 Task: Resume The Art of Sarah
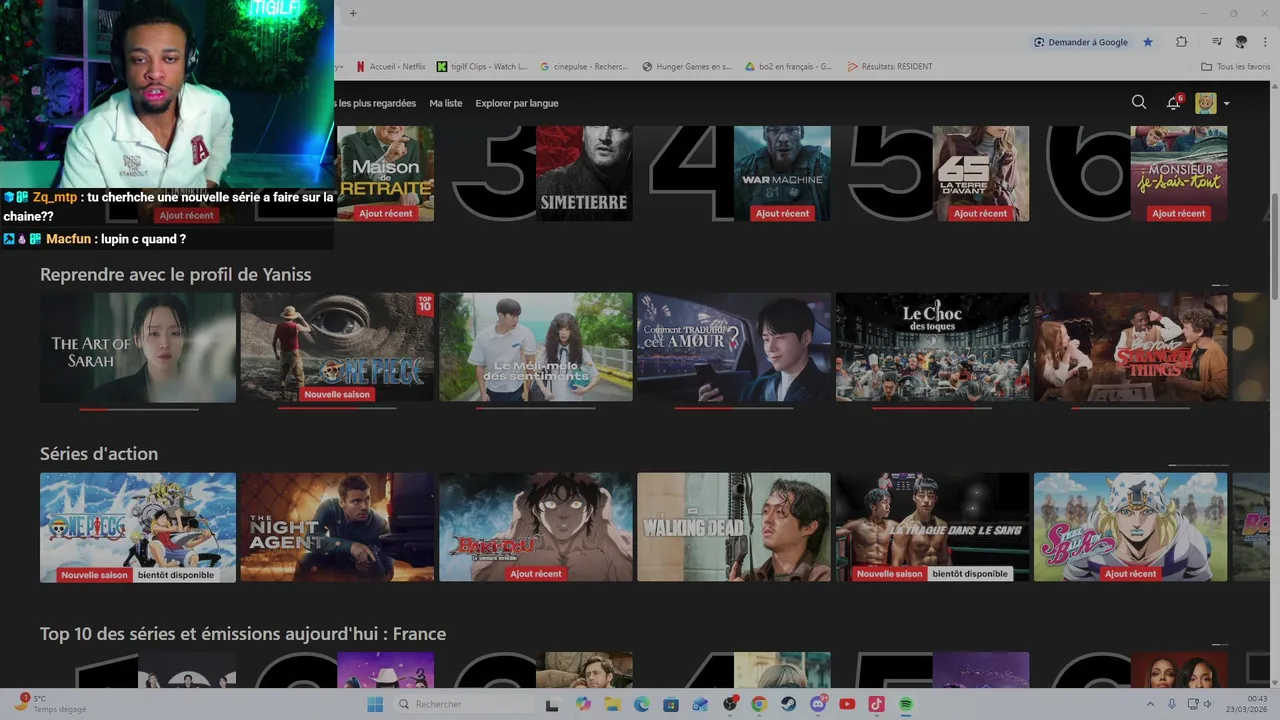click(138, 347)
